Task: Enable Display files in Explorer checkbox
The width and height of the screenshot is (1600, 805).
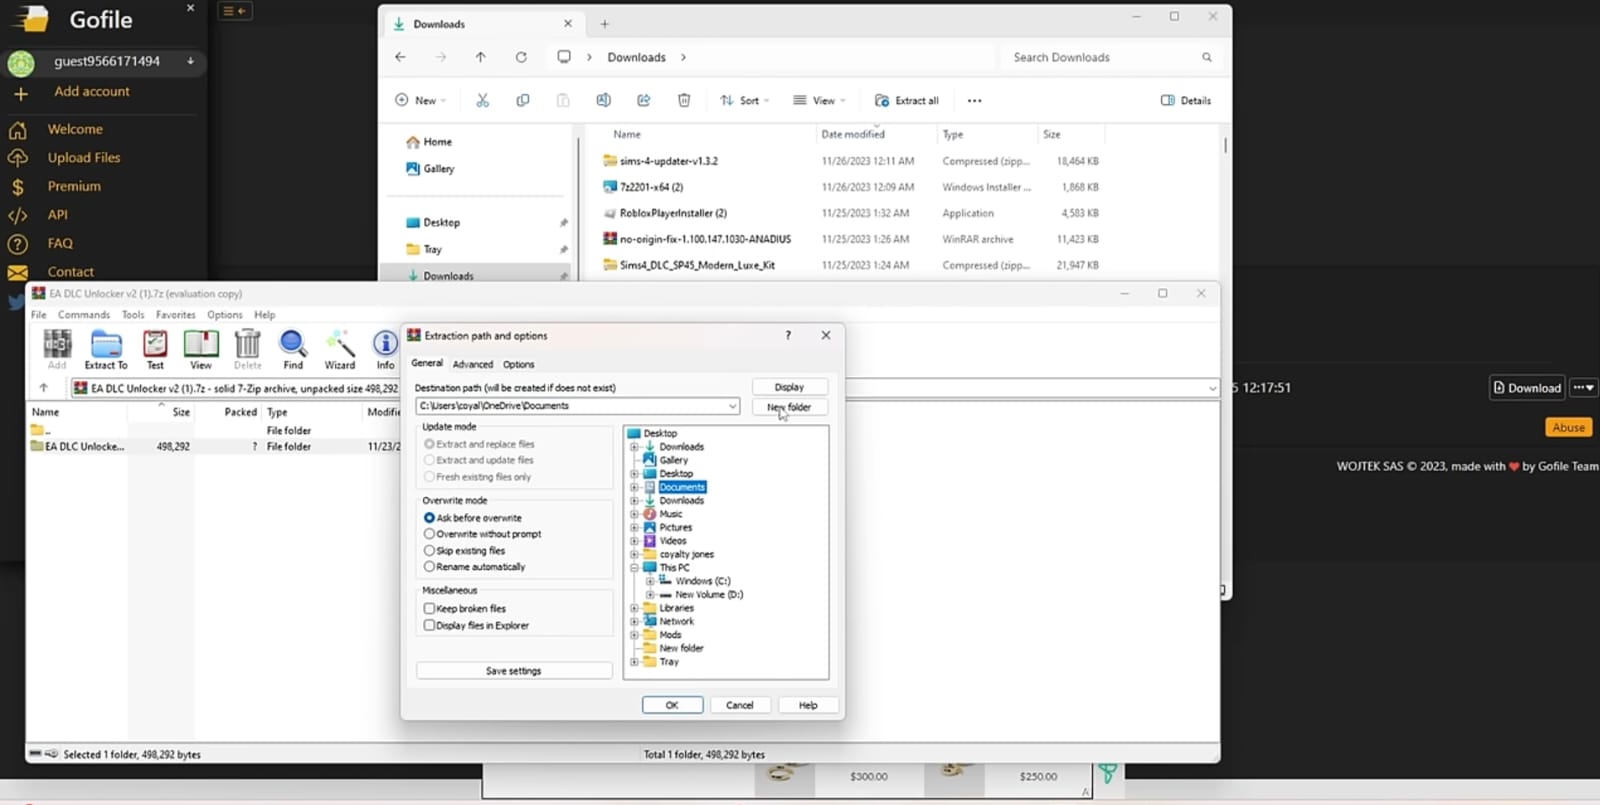Action: (x=429, y=625)
